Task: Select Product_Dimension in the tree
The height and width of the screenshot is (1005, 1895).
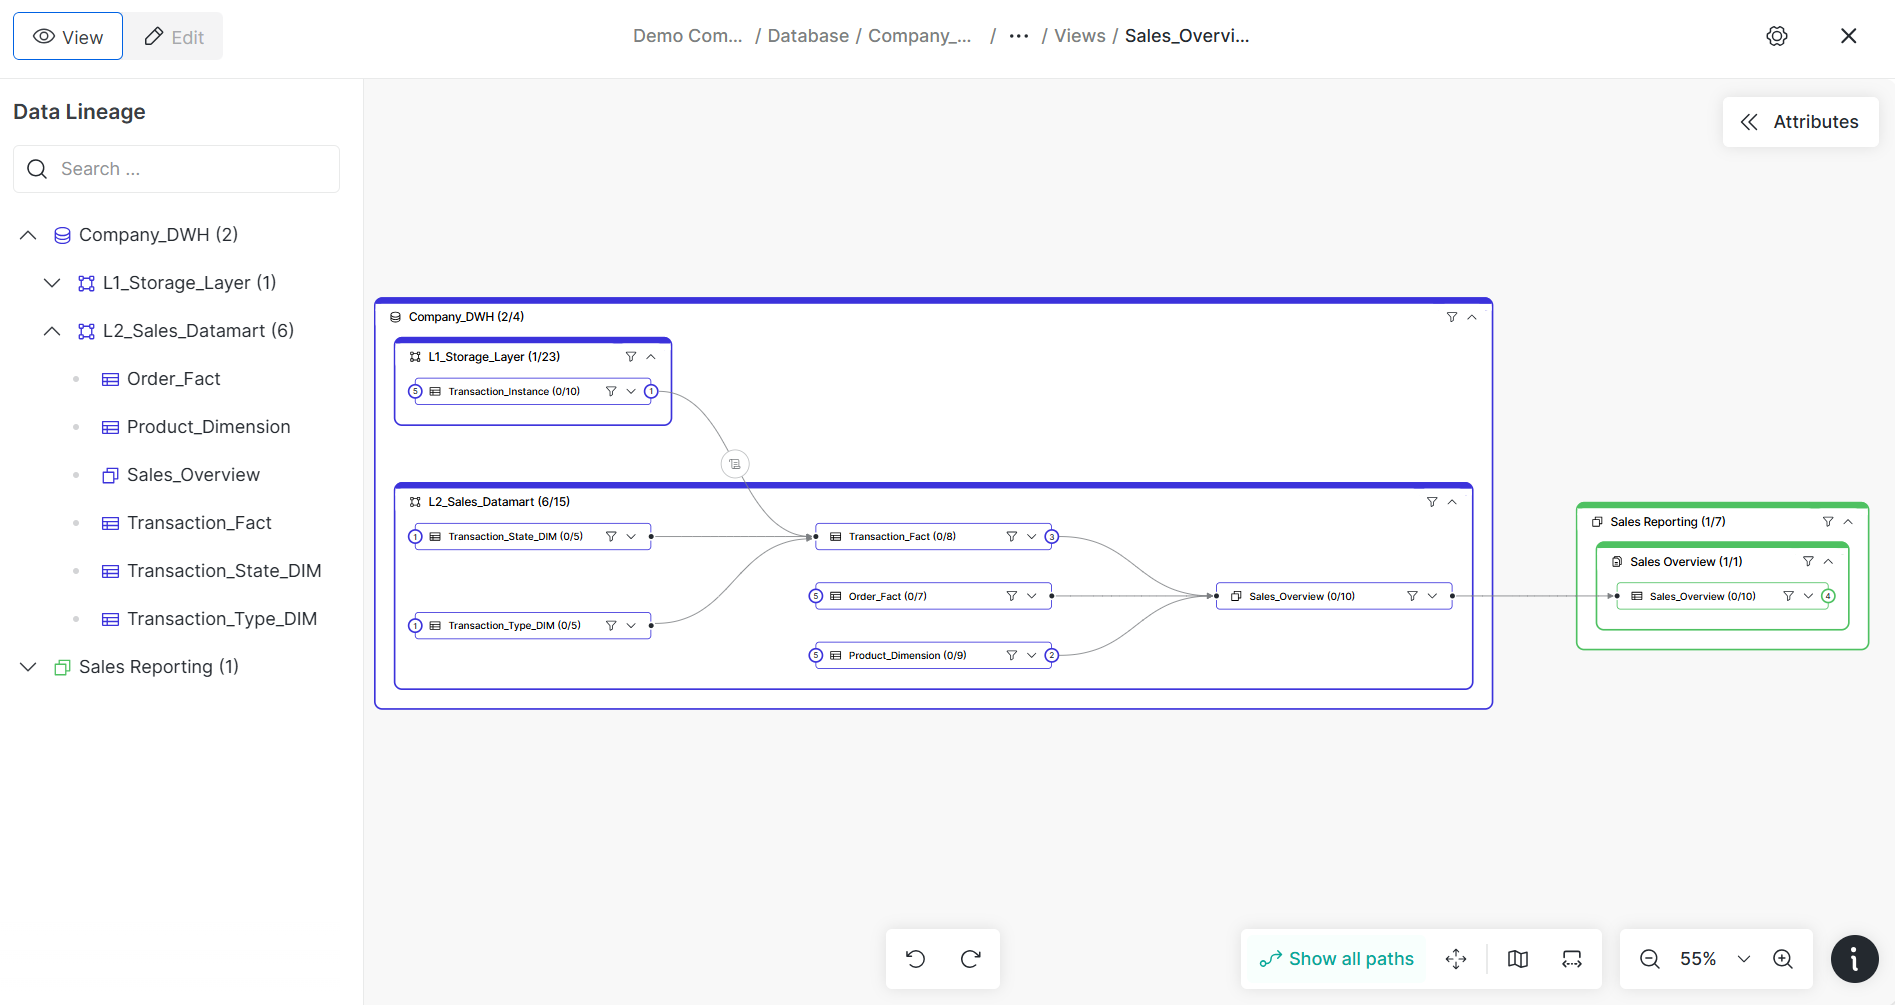Action: (x=208, y=427)
